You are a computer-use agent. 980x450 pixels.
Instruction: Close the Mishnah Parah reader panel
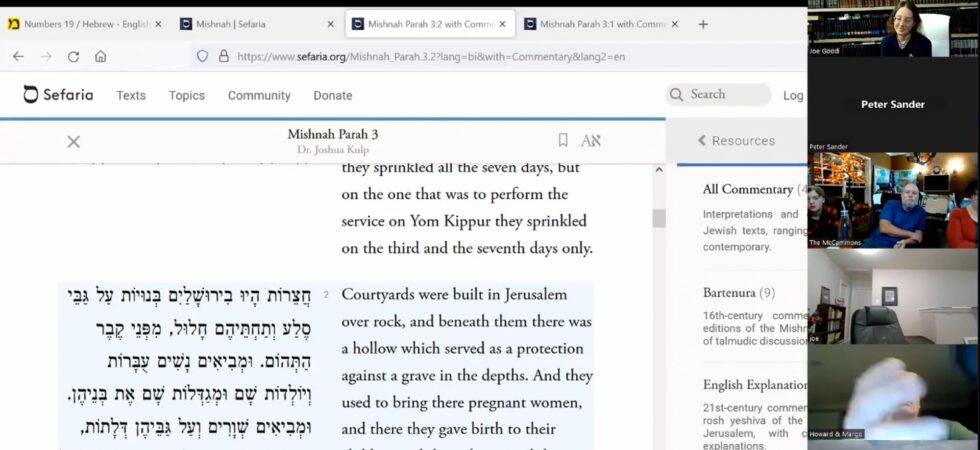tap(73, 141)
